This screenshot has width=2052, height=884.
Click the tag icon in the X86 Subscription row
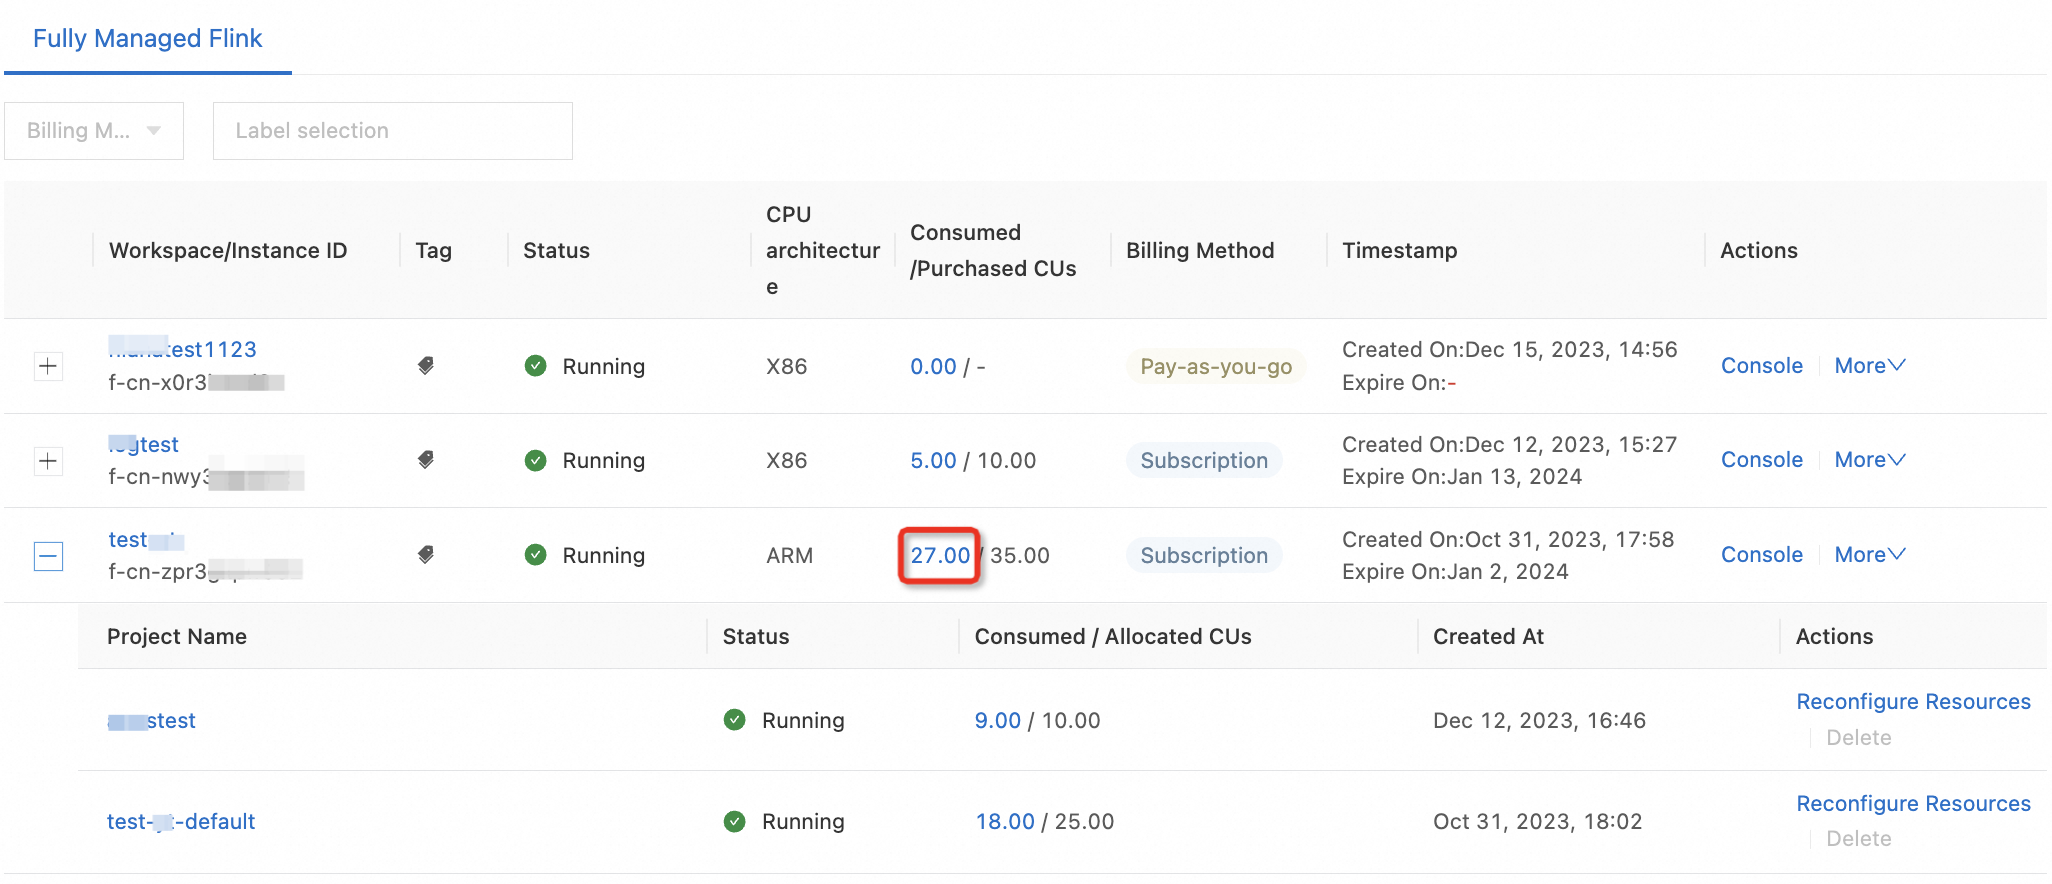pos(426,460)
